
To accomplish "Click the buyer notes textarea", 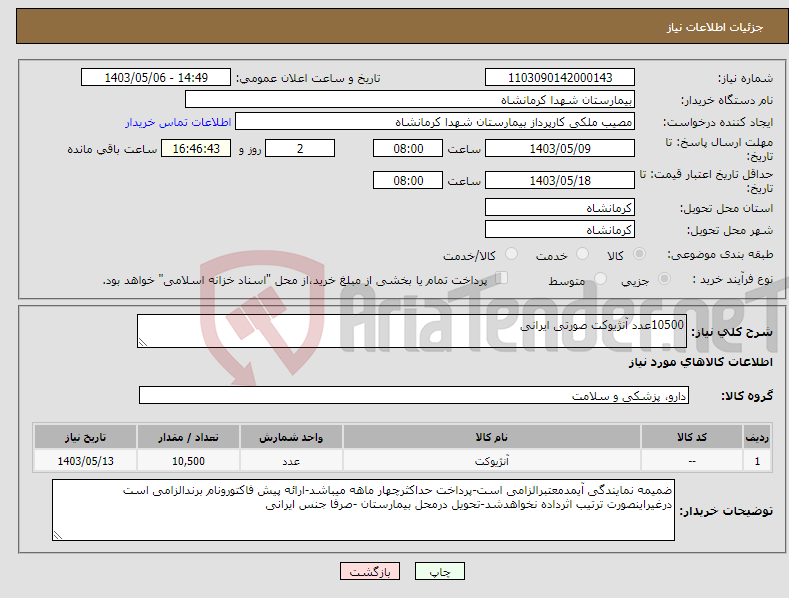I will click(363, 510).
